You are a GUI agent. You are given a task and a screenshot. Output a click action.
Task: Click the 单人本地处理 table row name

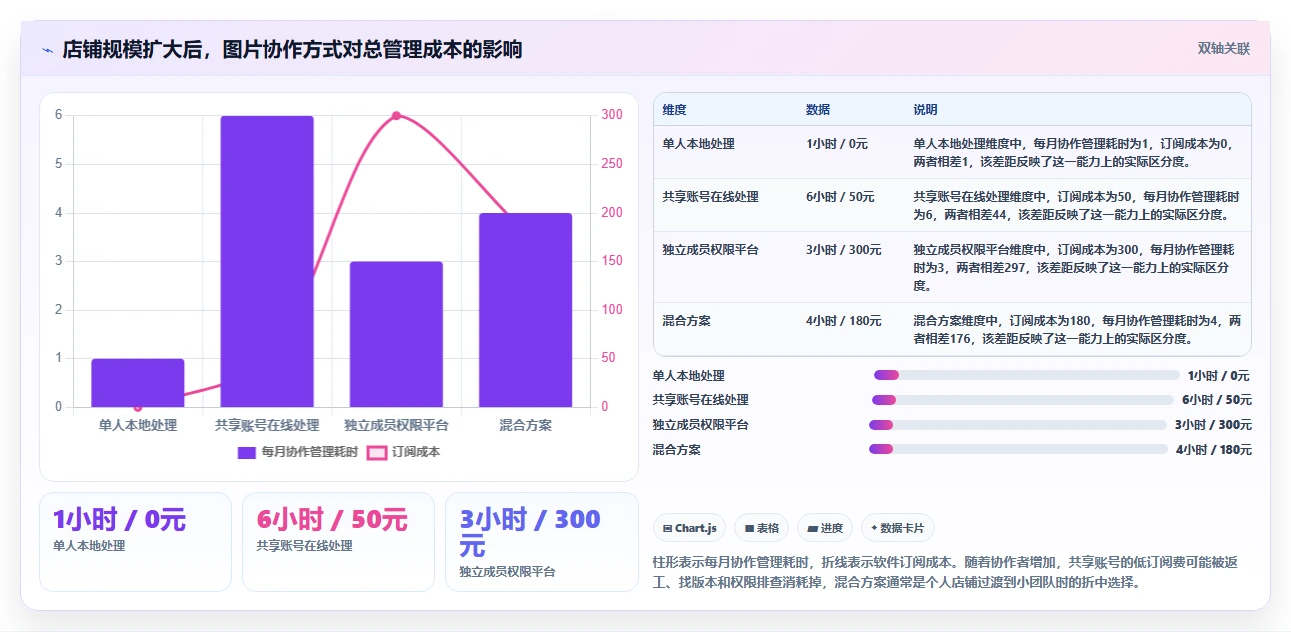pyautogui.click(x=698, y=144)
